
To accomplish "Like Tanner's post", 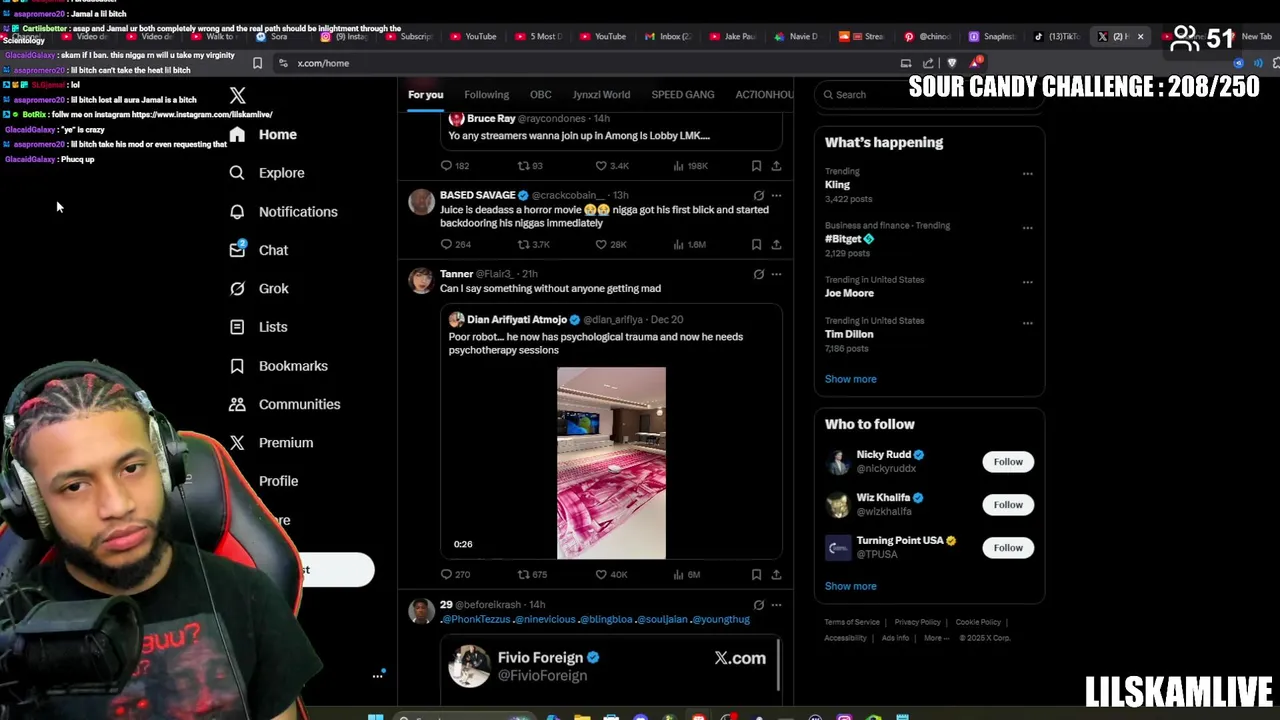I will pos(611,574).
